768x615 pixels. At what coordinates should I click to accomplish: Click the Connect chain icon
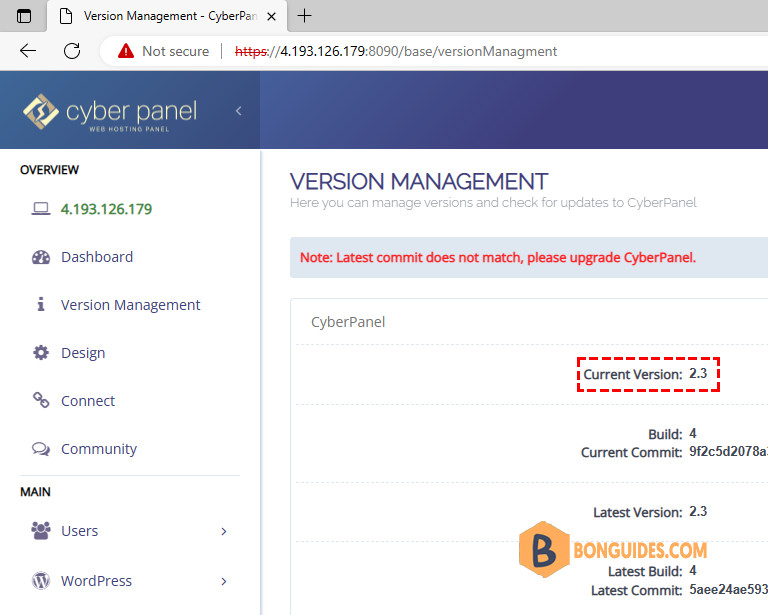[41, 401]
